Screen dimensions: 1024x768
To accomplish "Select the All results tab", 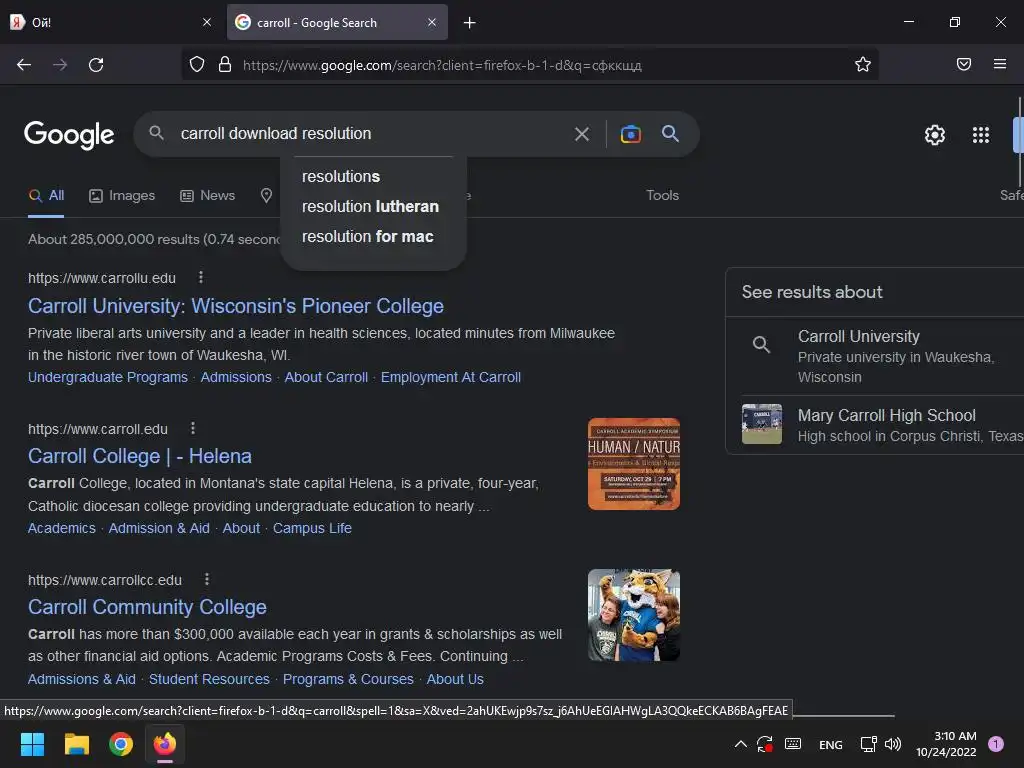I will (46, 195).
